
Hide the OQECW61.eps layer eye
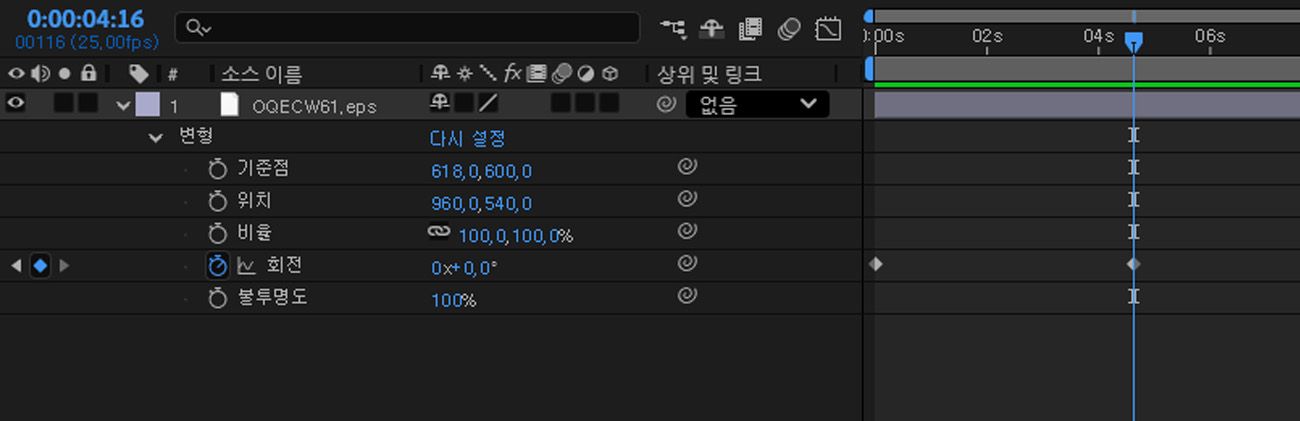click(x=16, y=103)
